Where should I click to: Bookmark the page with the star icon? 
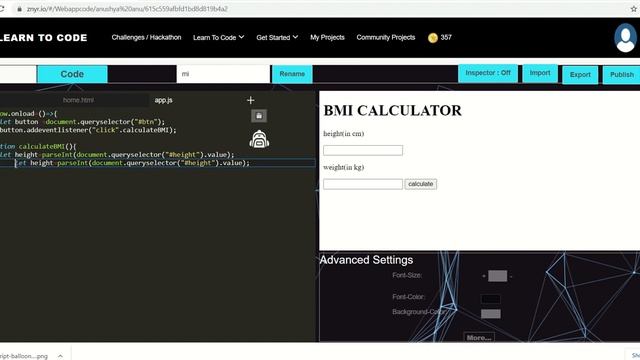634,9
